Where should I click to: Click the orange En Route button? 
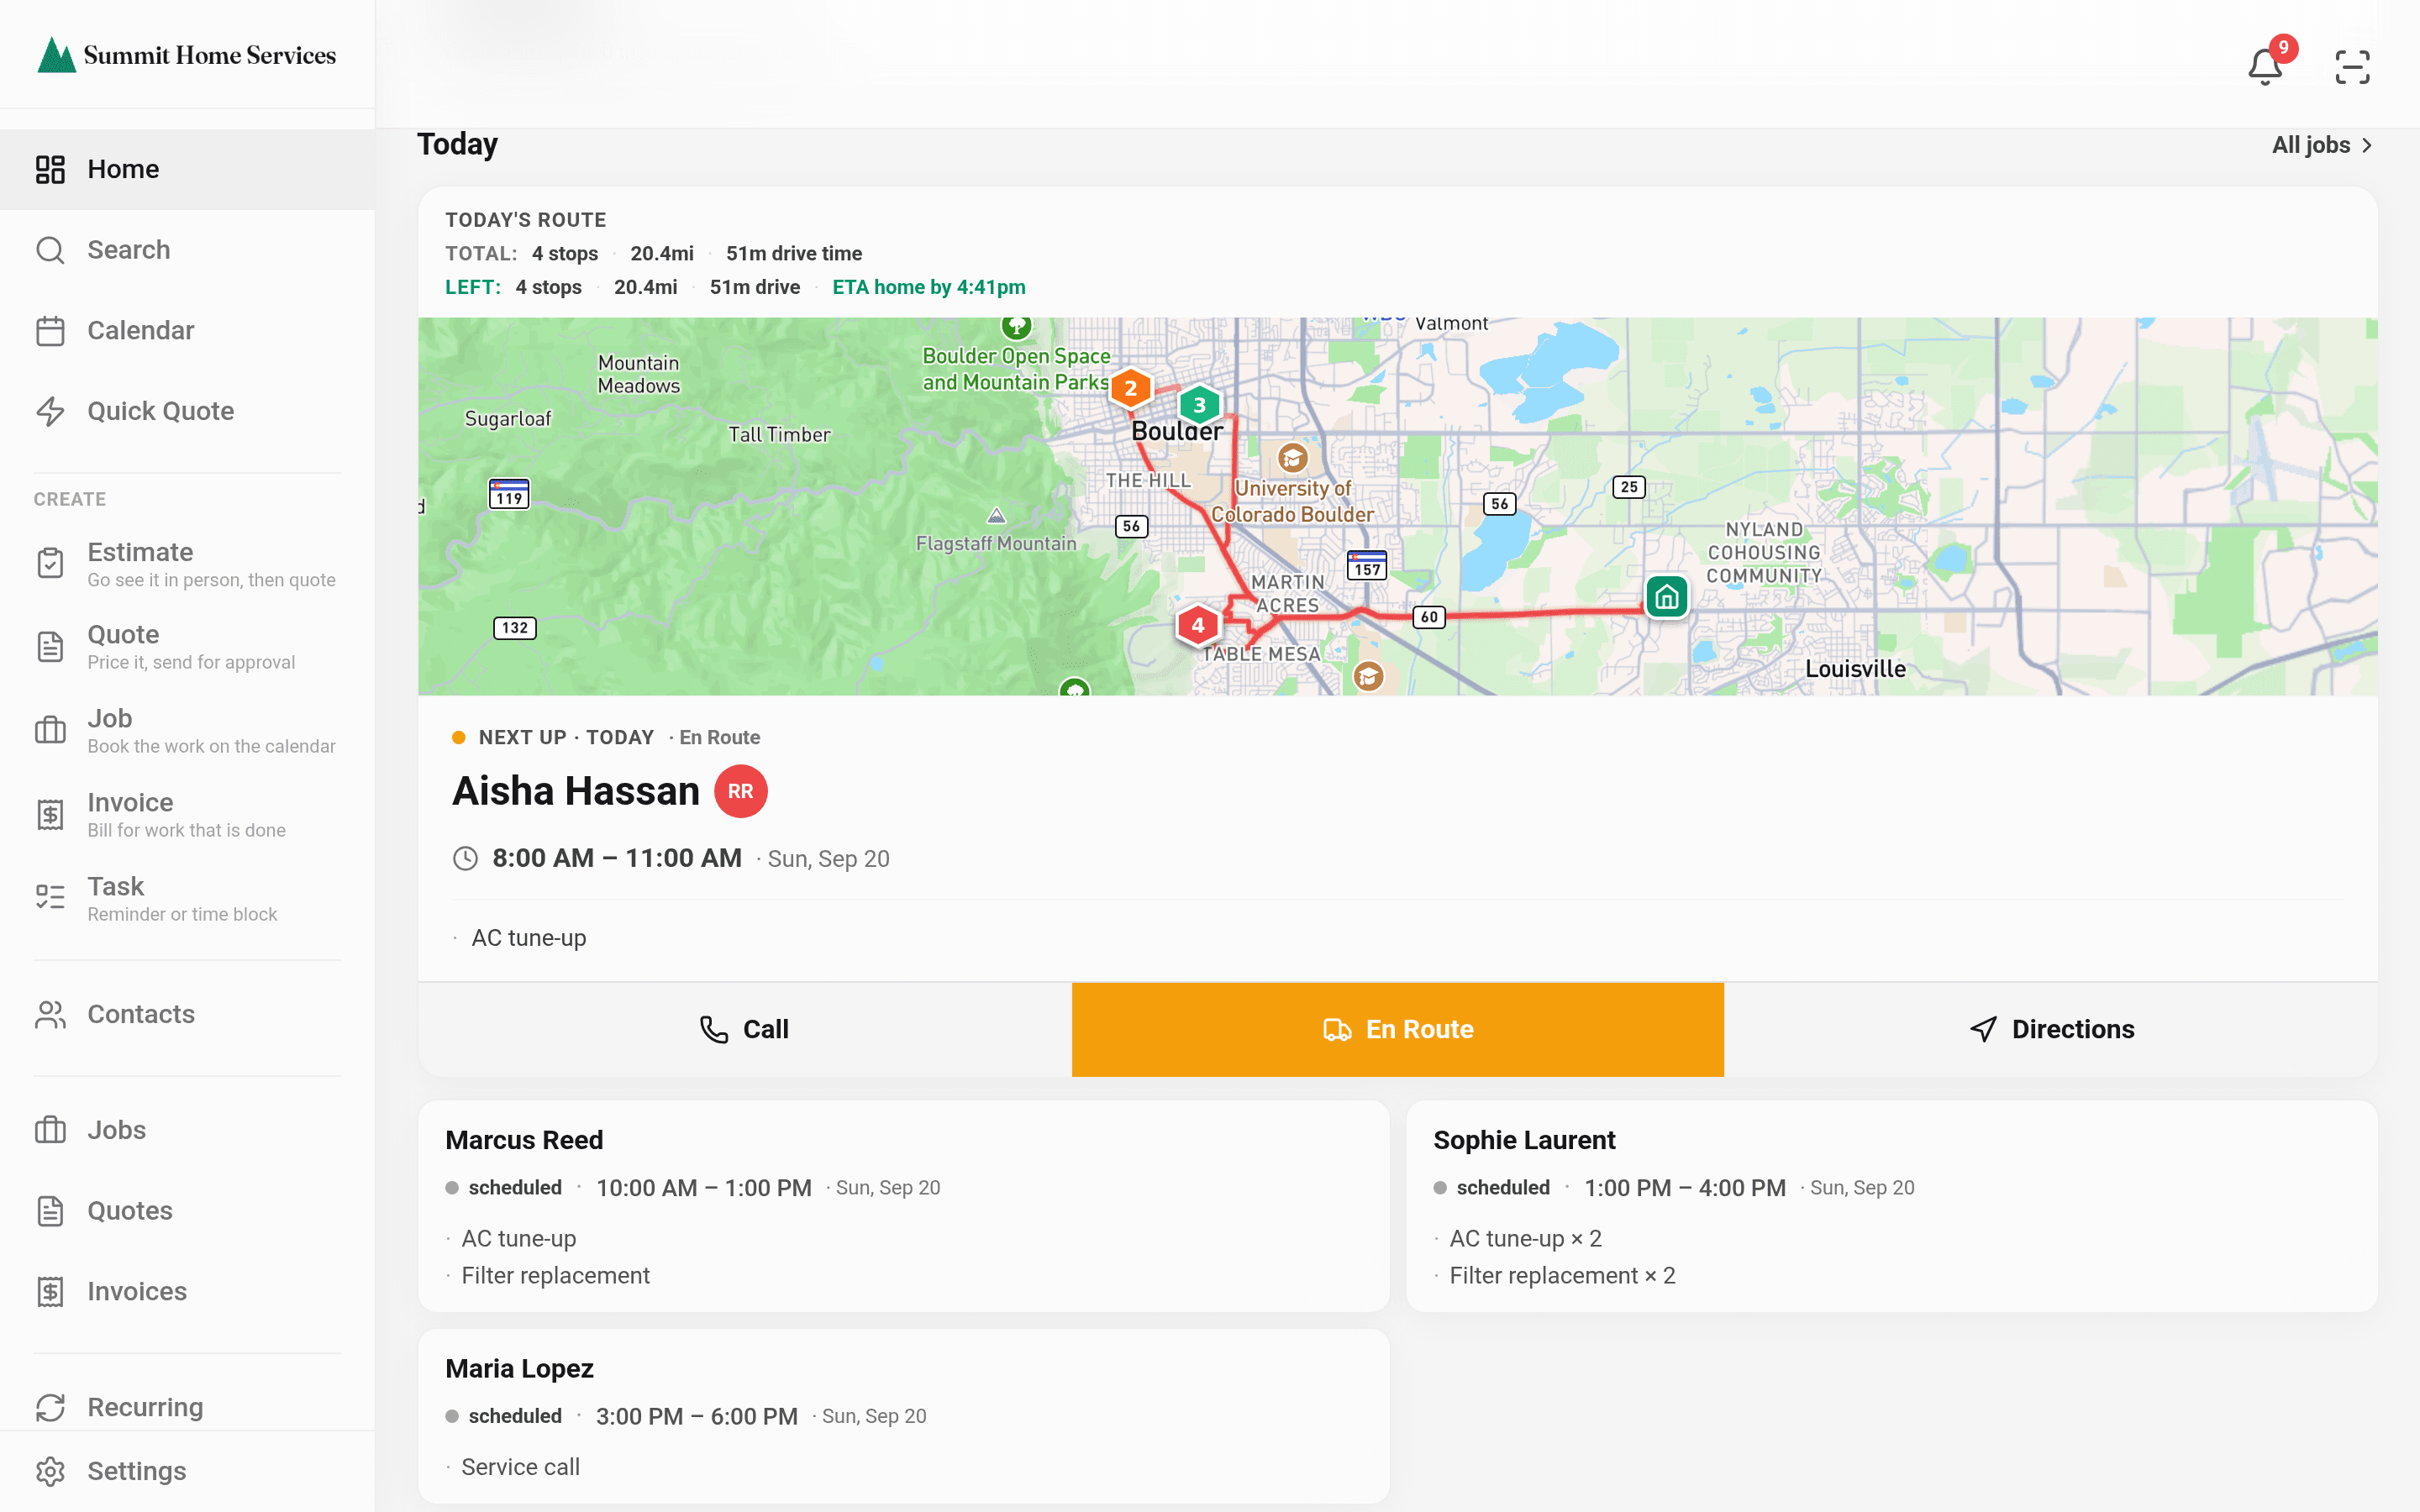1397,1029
